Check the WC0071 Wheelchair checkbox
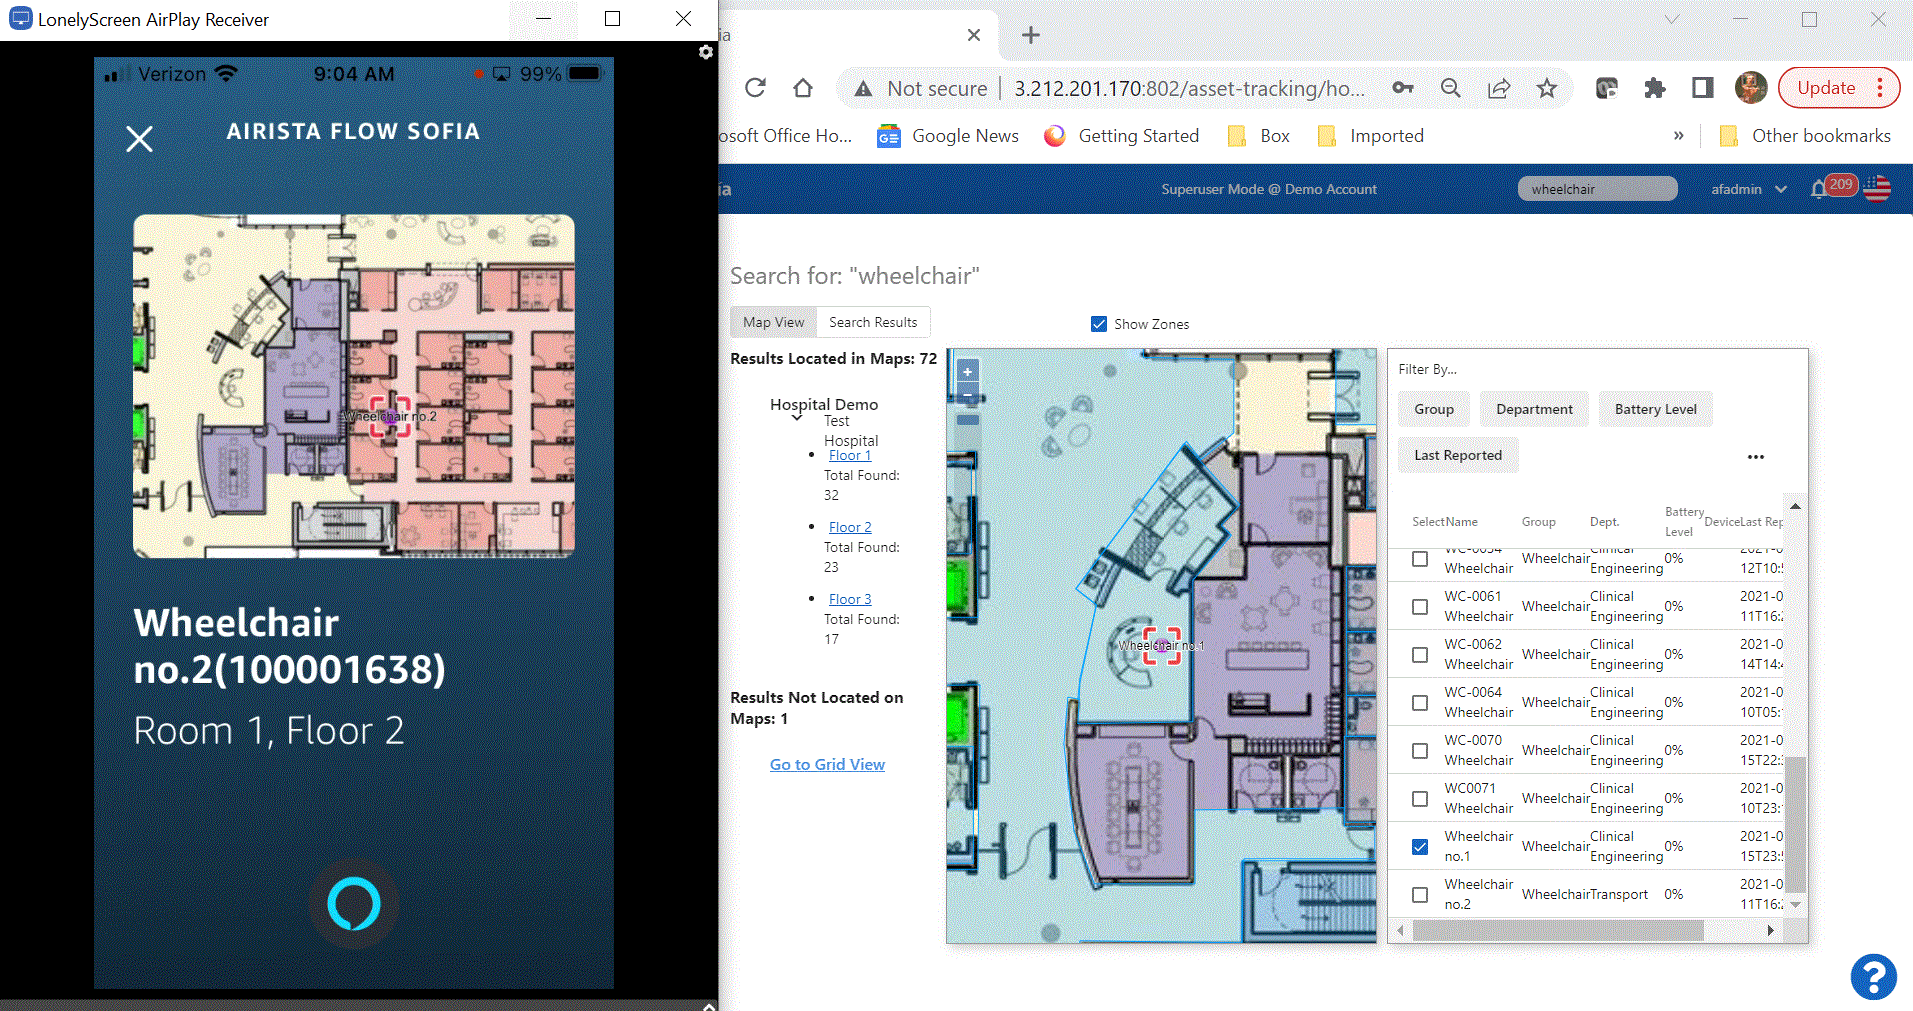 (x=1419, y=798)
